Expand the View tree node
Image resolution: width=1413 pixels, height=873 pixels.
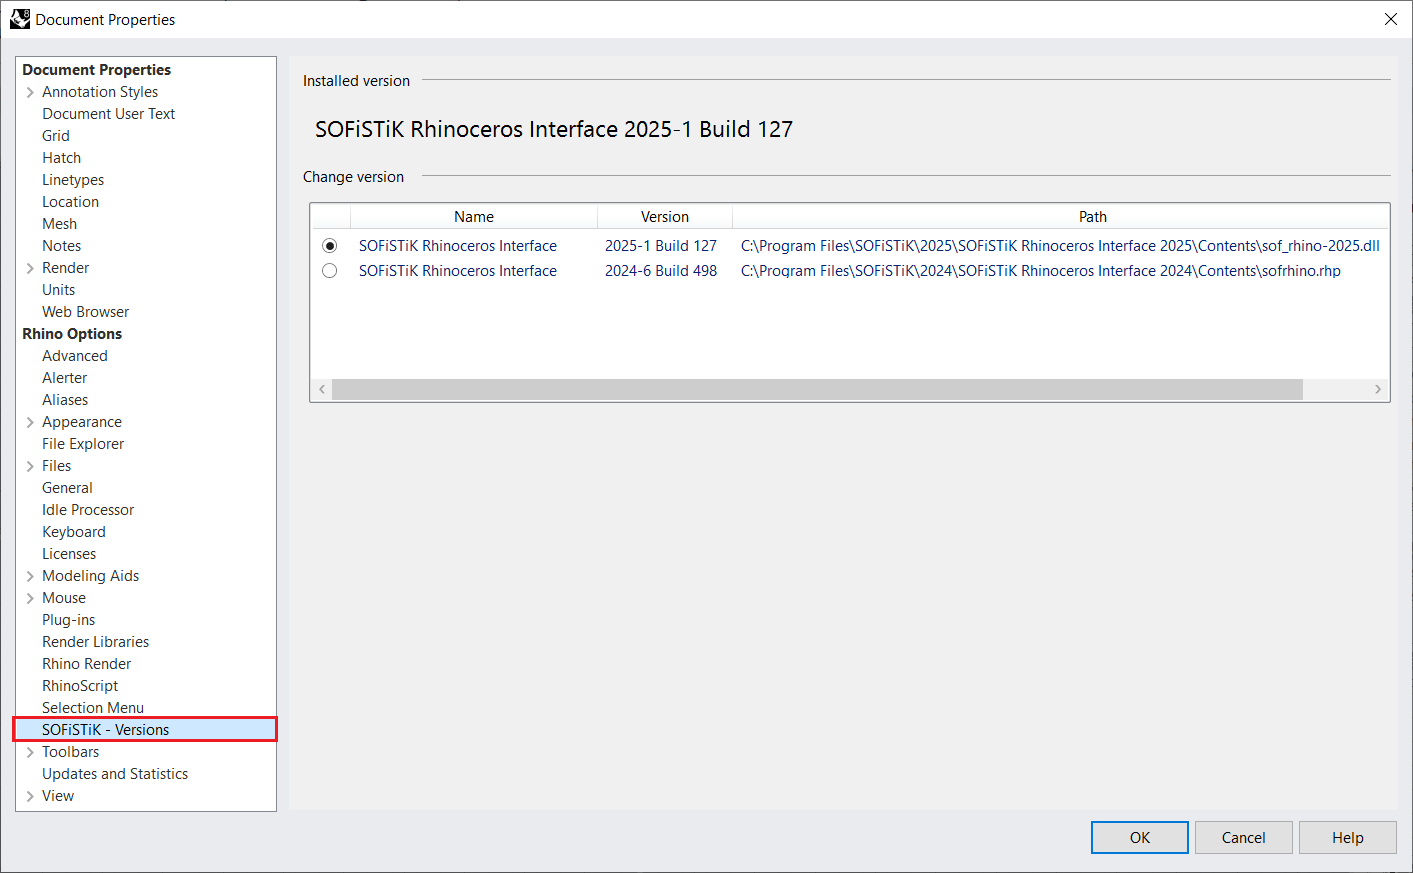[30, 796]
